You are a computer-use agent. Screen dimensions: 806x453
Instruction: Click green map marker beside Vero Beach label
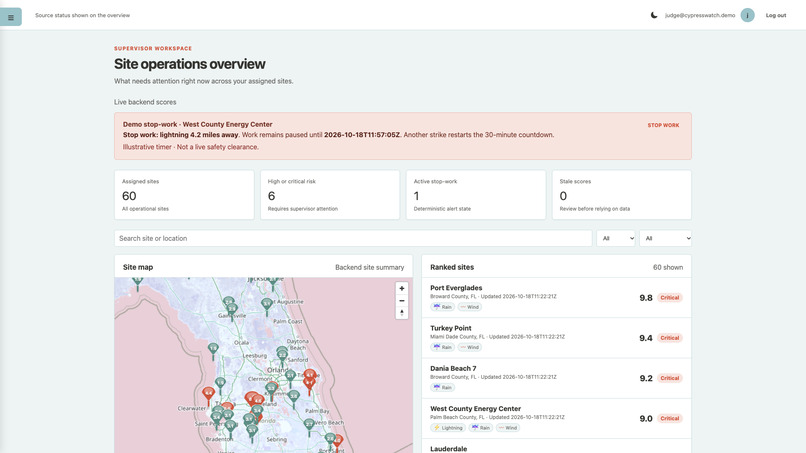click(309, 426)
